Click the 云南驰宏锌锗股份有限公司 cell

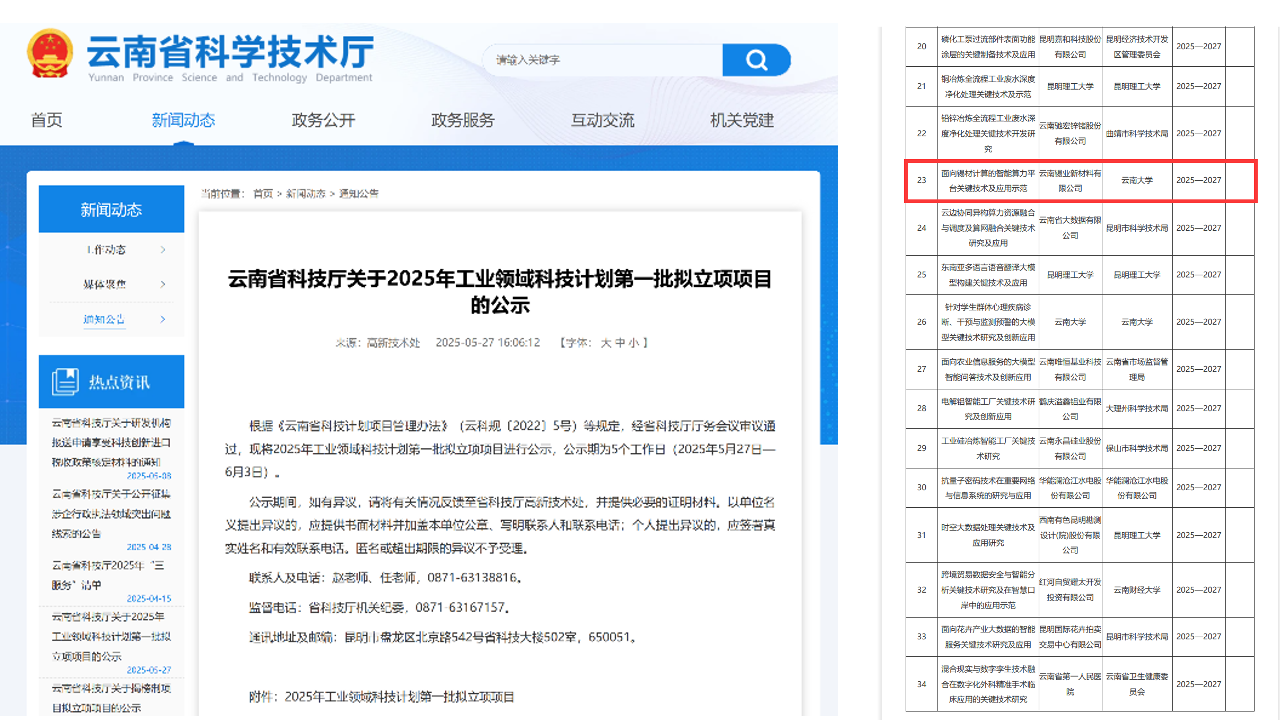(1070, 133)
